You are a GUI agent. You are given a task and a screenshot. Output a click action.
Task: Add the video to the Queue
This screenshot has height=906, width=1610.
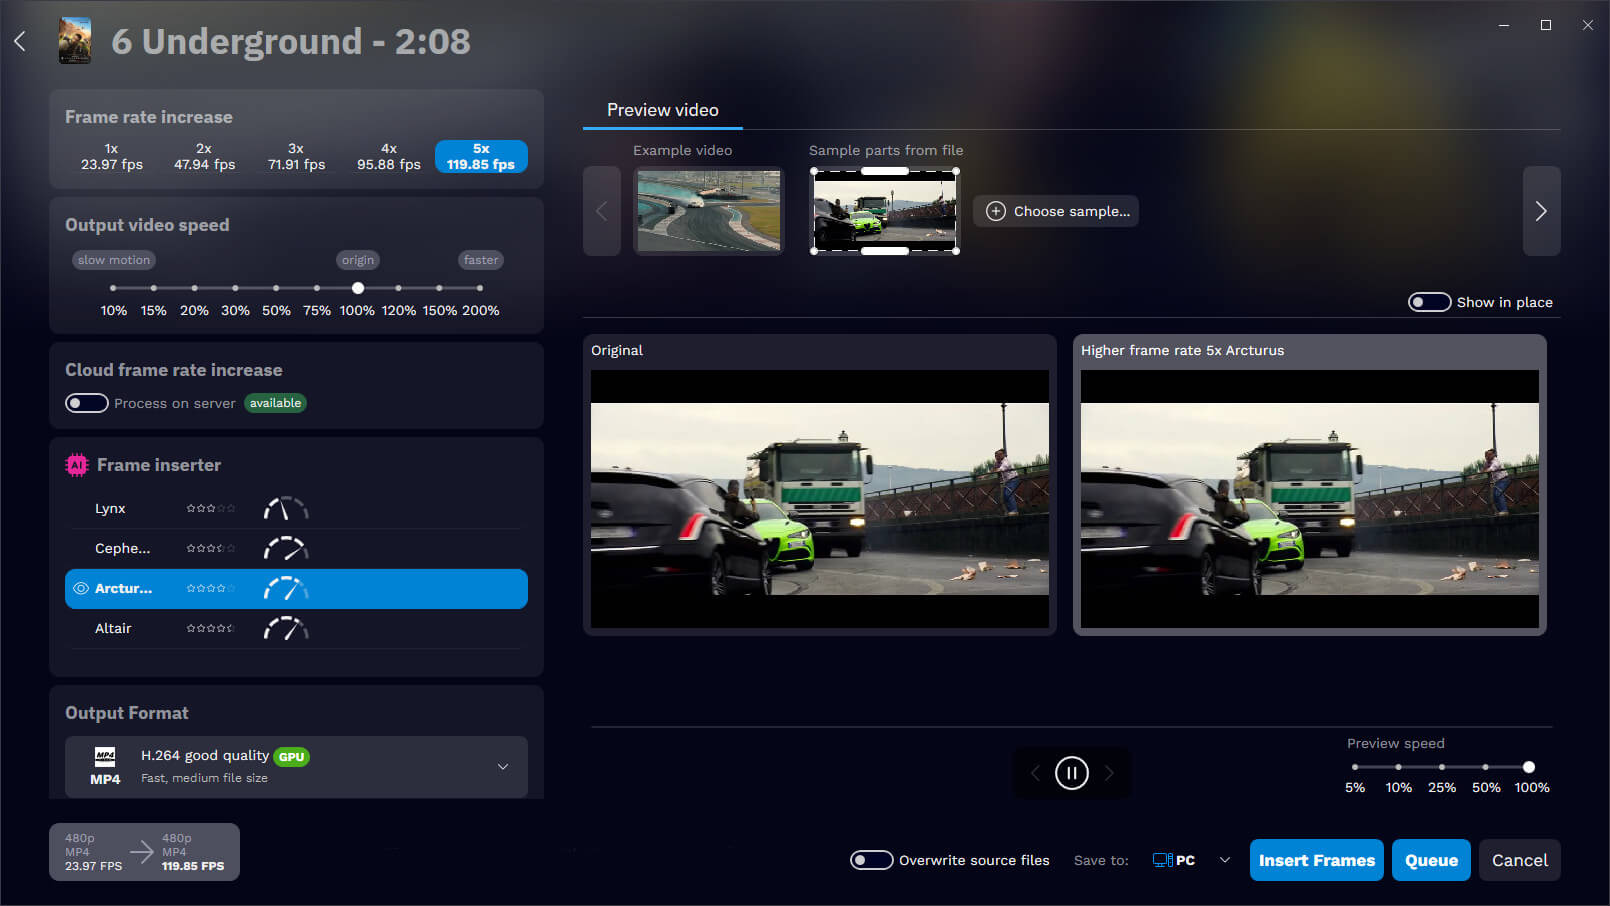(1431, 860)
